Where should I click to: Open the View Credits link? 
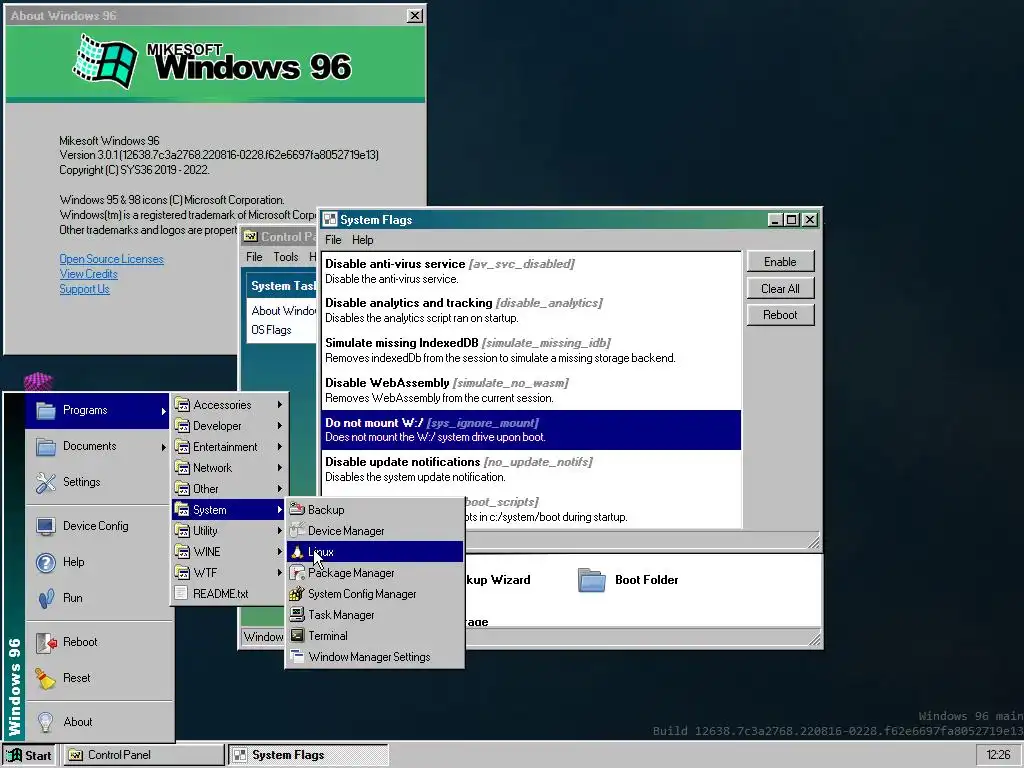[88, 274]
